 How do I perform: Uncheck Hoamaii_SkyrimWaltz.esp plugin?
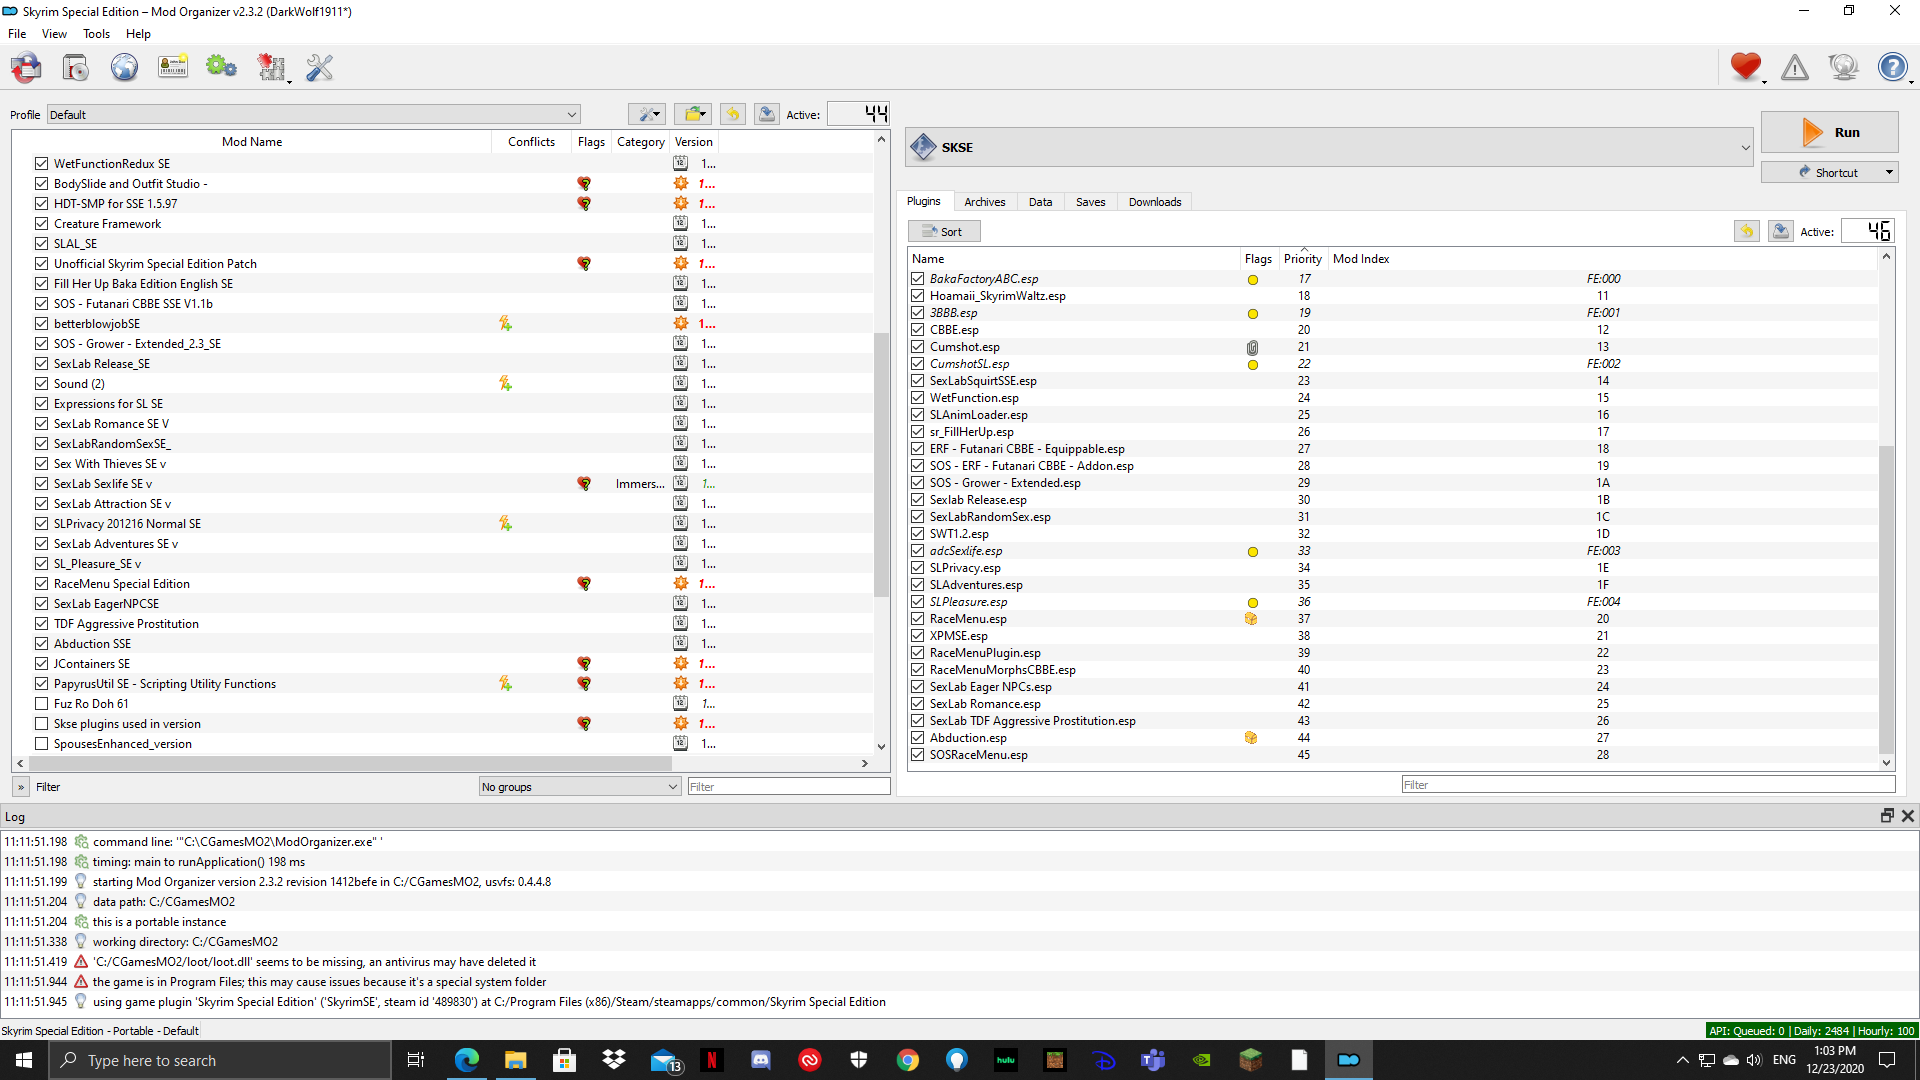point(917,296)
